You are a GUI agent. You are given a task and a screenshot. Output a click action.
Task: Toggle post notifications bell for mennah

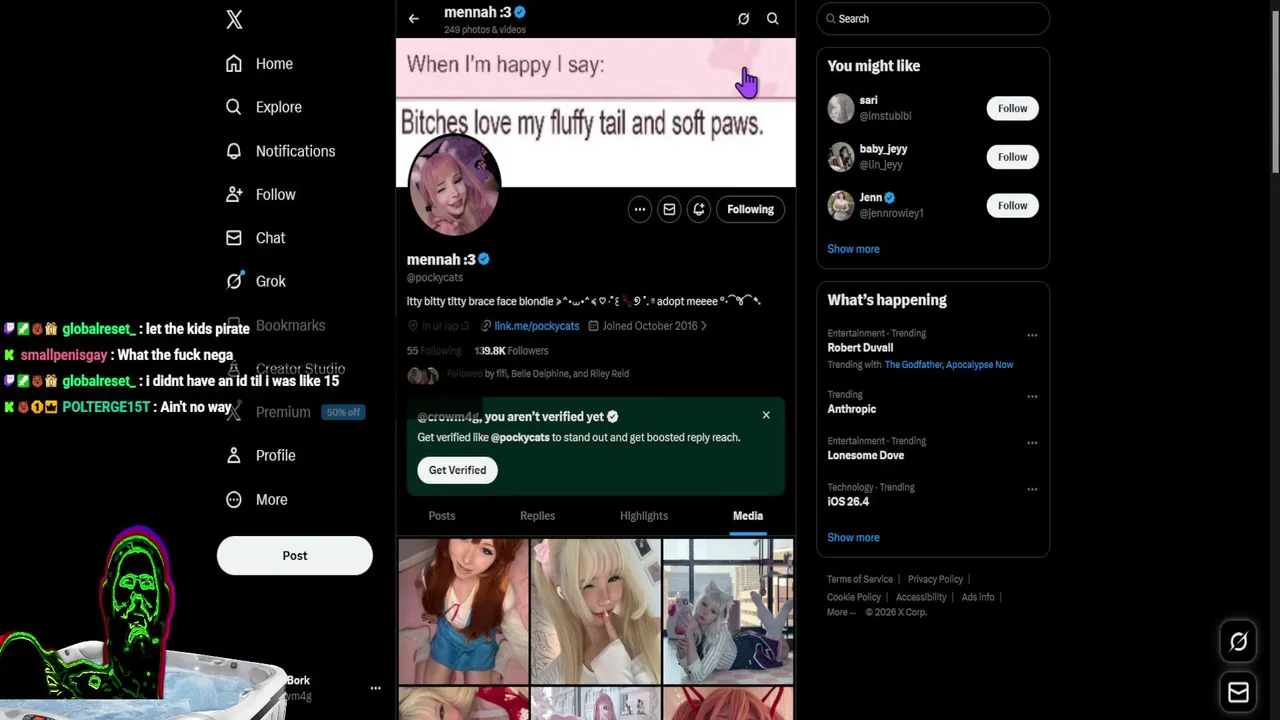click(699, 209)
